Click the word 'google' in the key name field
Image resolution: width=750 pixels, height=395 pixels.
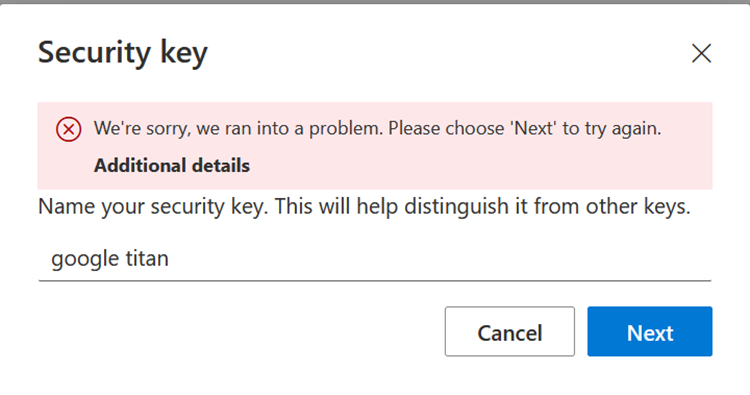click(x=85, y=260)
